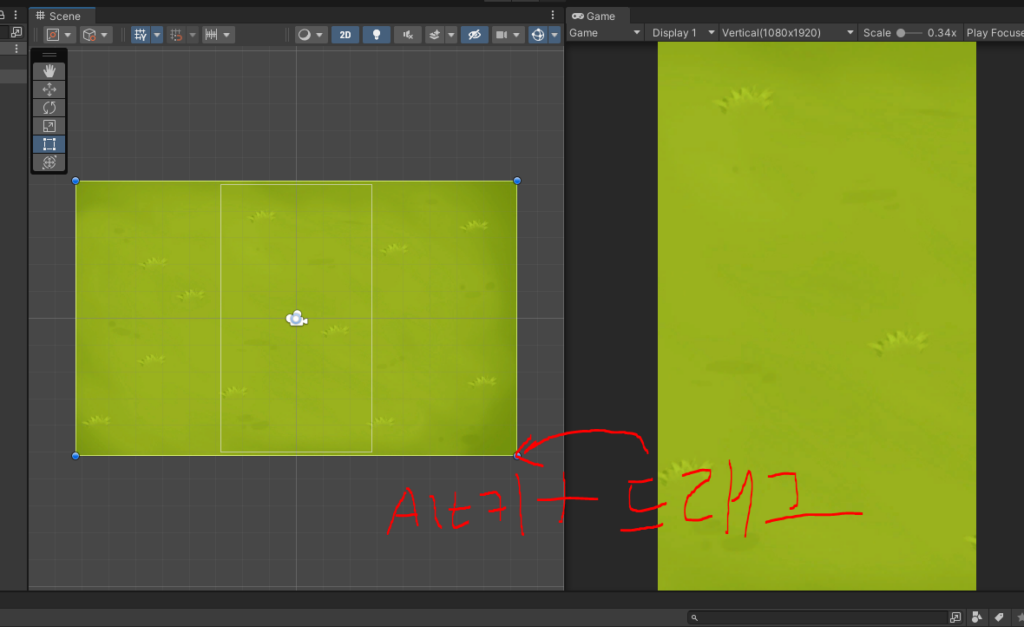The width and height of the screenshot is (1024, 627).
Task: Toggle scene visibility hidden-eye button
Action: (x=475, y=34)
